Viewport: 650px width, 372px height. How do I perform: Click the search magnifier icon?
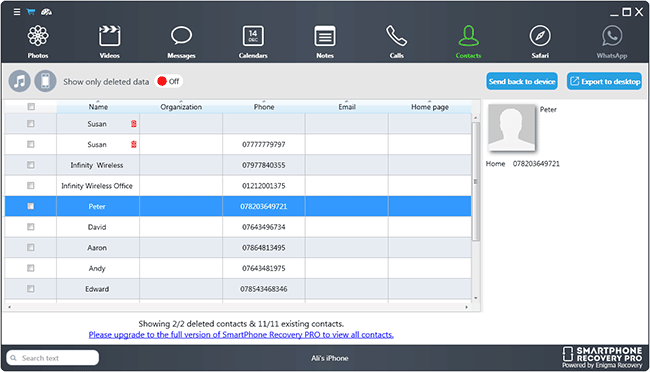point(14,358)
